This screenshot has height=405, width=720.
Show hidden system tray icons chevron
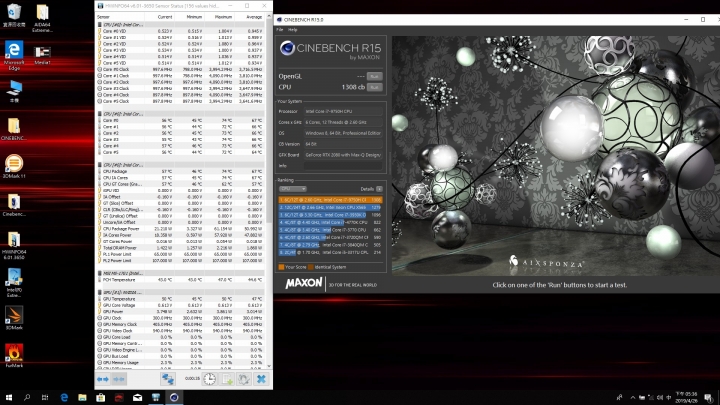(633, 398)
